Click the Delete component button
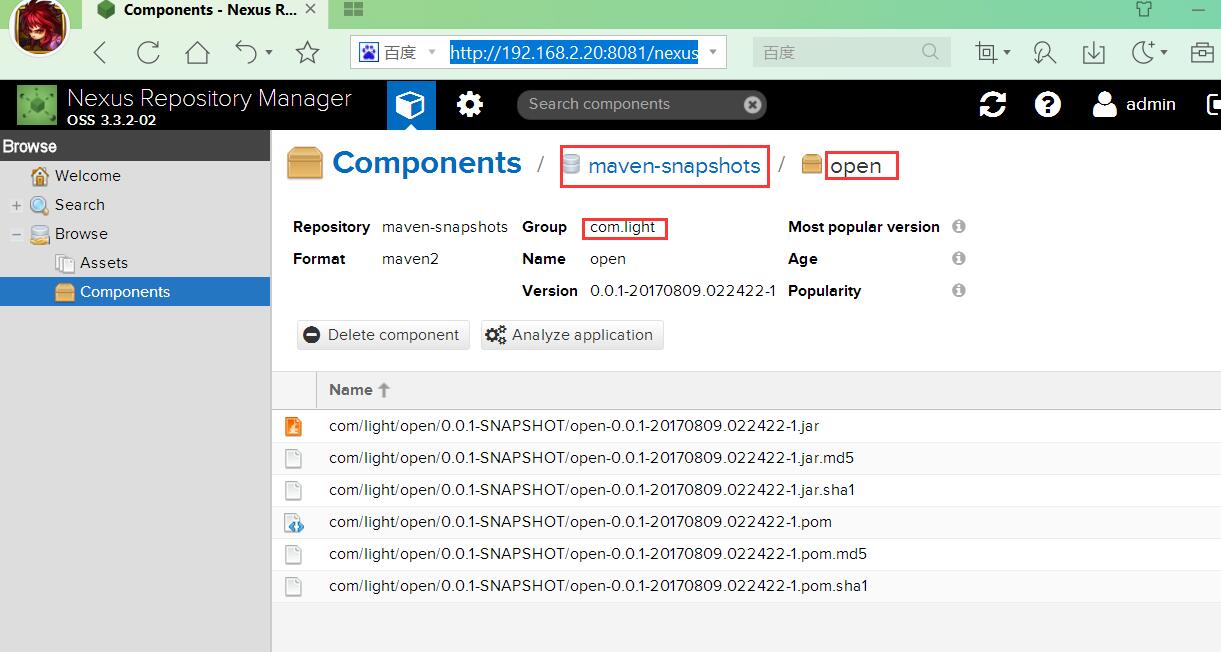 point(383,335)
